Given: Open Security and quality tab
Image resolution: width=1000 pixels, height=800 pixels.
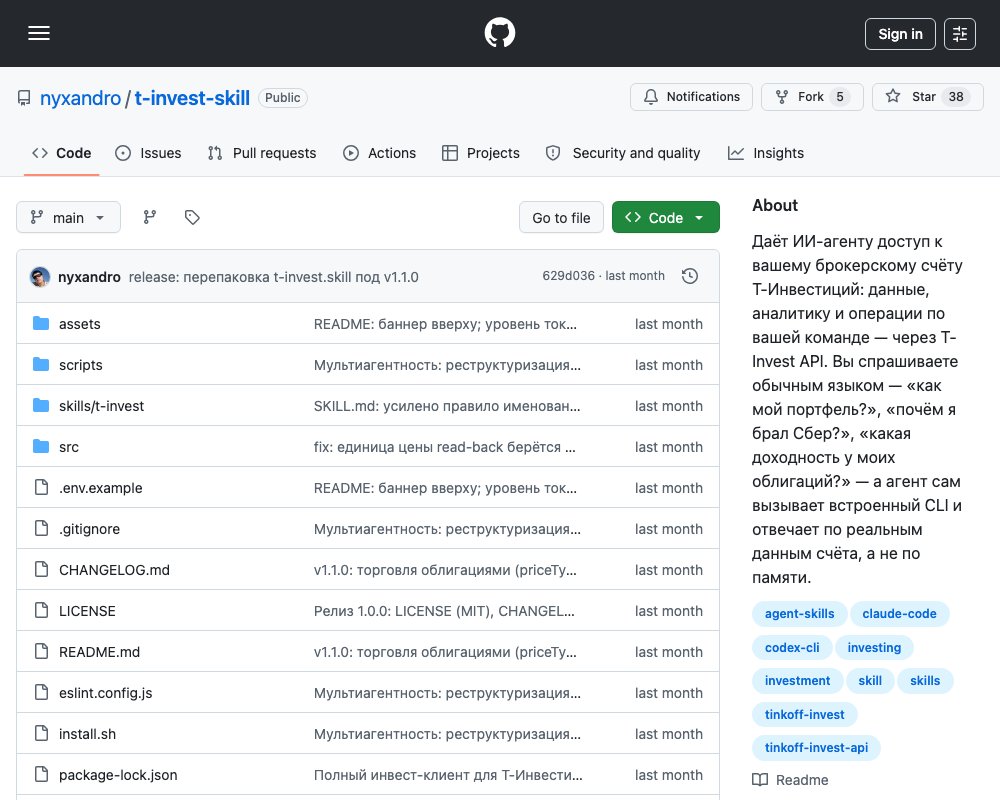Looking at the screenshot, I should click(x=623, y=153).
